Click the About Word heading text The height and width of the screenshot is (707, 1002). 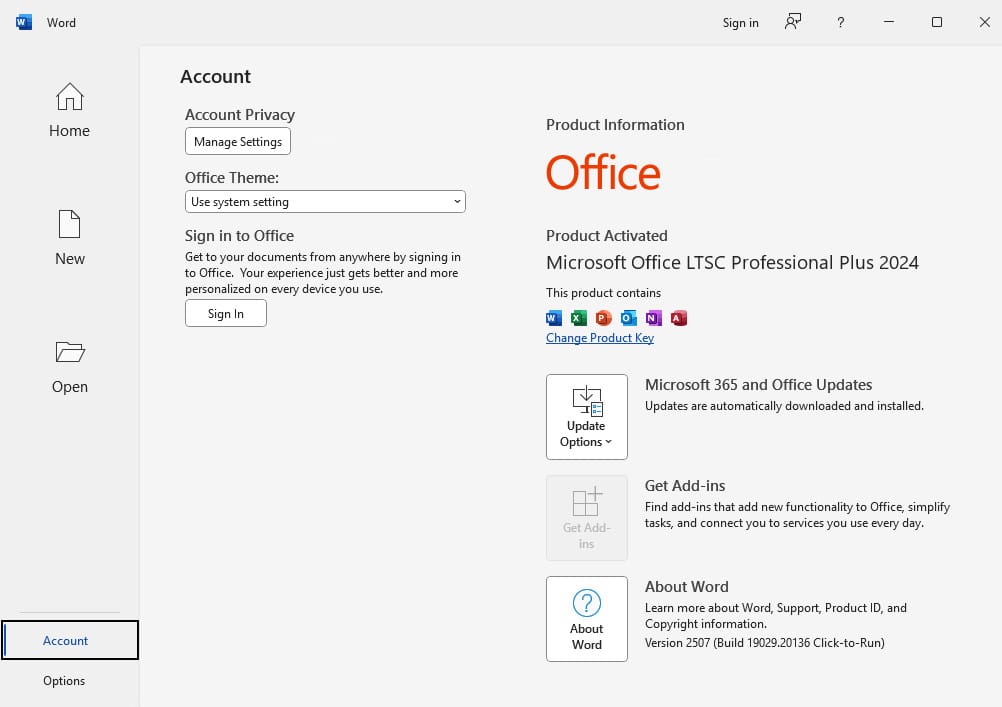(686, 587)
